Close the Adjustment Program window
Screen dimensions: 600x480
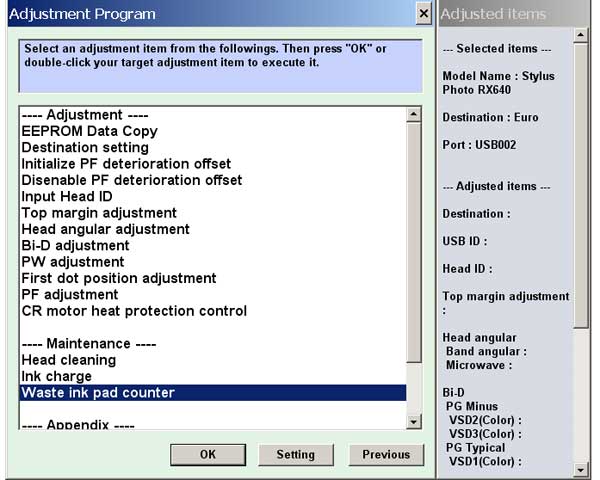(424, 13)
